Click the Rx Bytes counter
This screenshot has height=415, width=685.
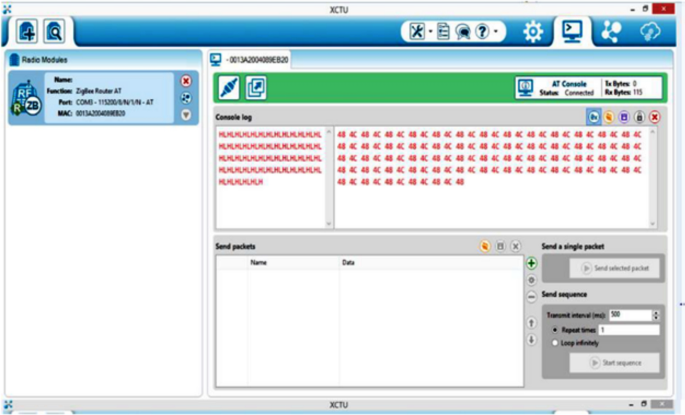click(x=623, y=92)
